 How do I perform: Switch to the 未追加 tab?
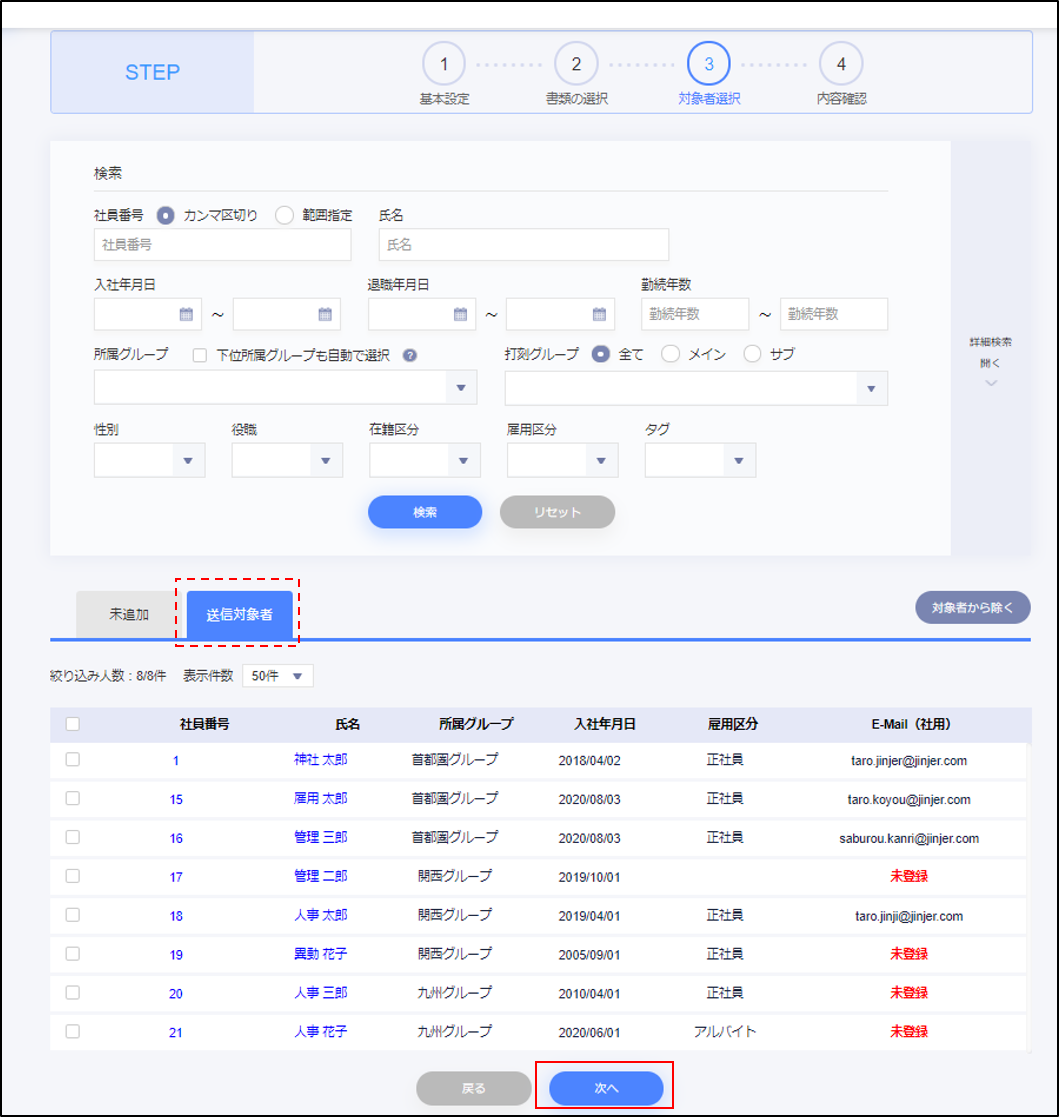[129, 614]
